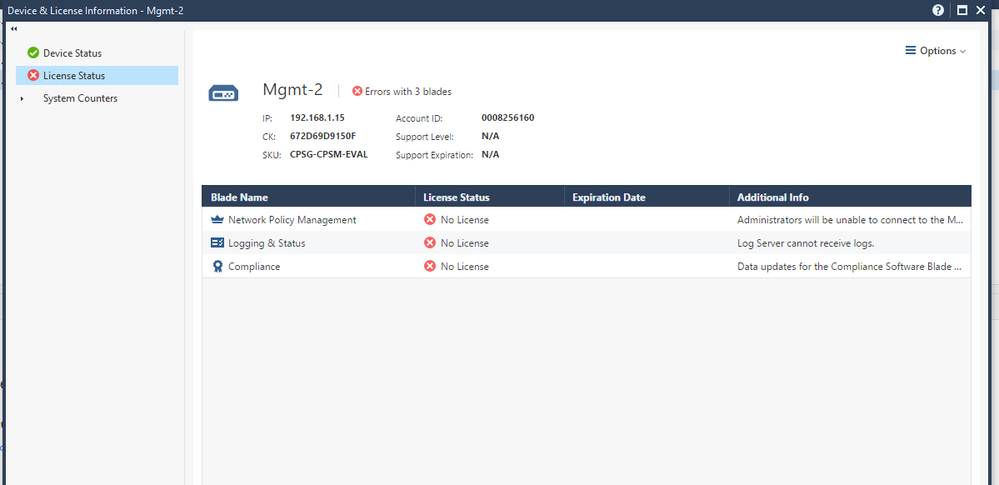The image size is (999, 485).
Task: Click the red error icon beside 'Errors with 3 blades'
Action: (x=357, y=92)
